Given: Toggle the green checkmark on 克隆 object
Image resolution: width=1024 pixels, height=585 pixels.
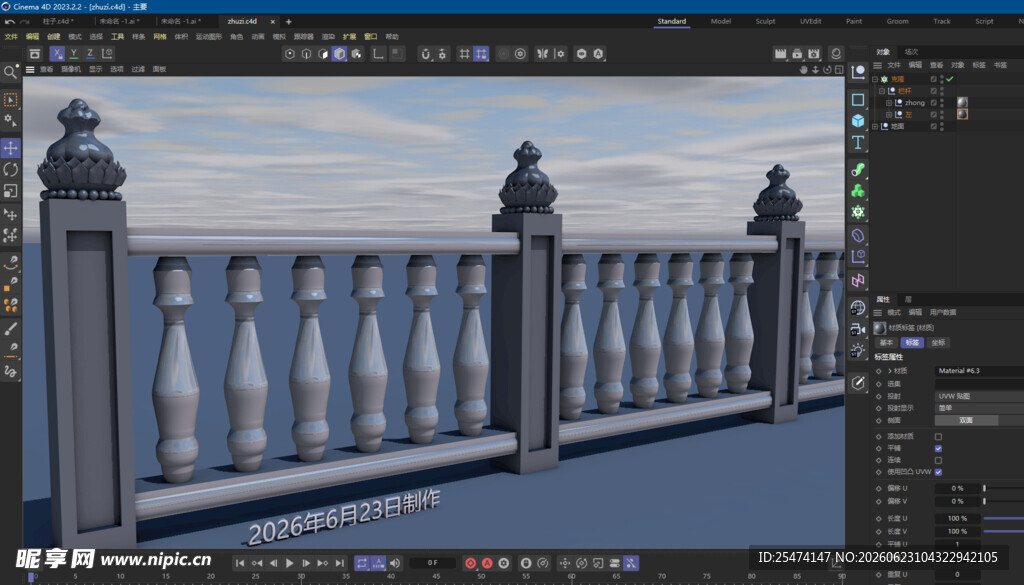Looking at the screenshot, I should (950, 79).
